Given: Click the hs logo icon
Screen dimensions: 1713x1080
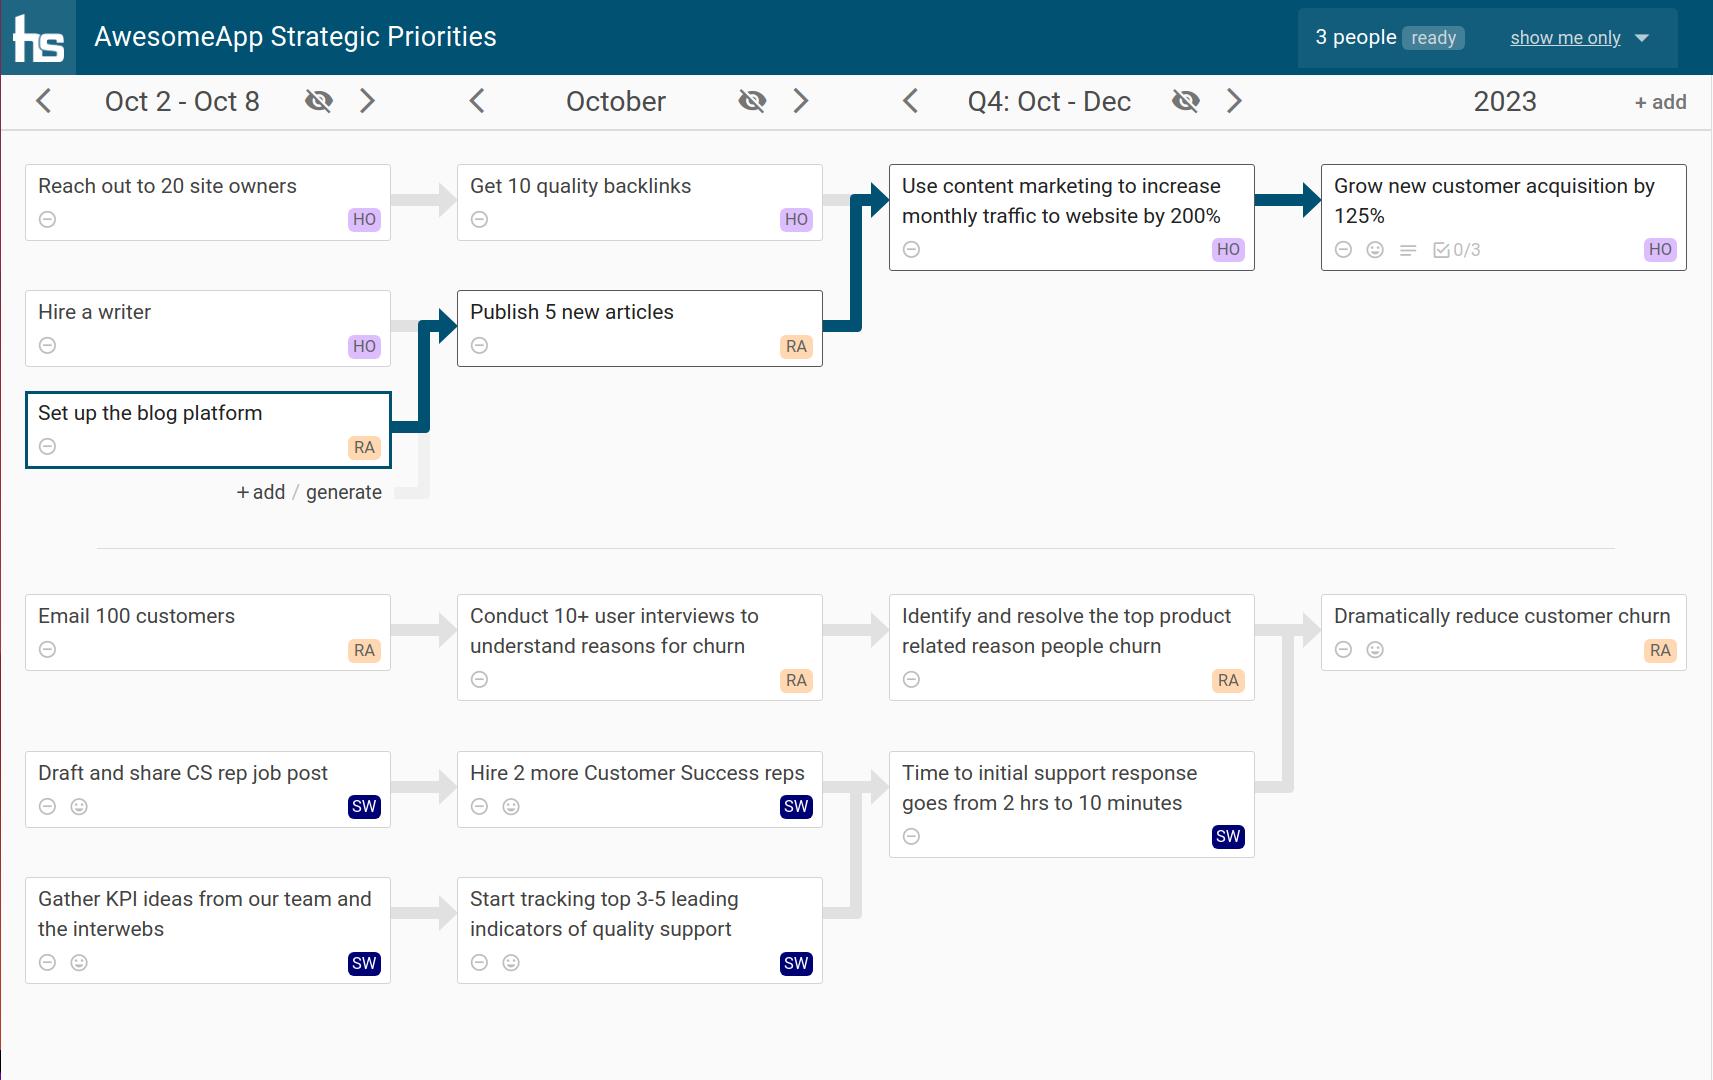Looking at the screenshot, I should (38, 38).
